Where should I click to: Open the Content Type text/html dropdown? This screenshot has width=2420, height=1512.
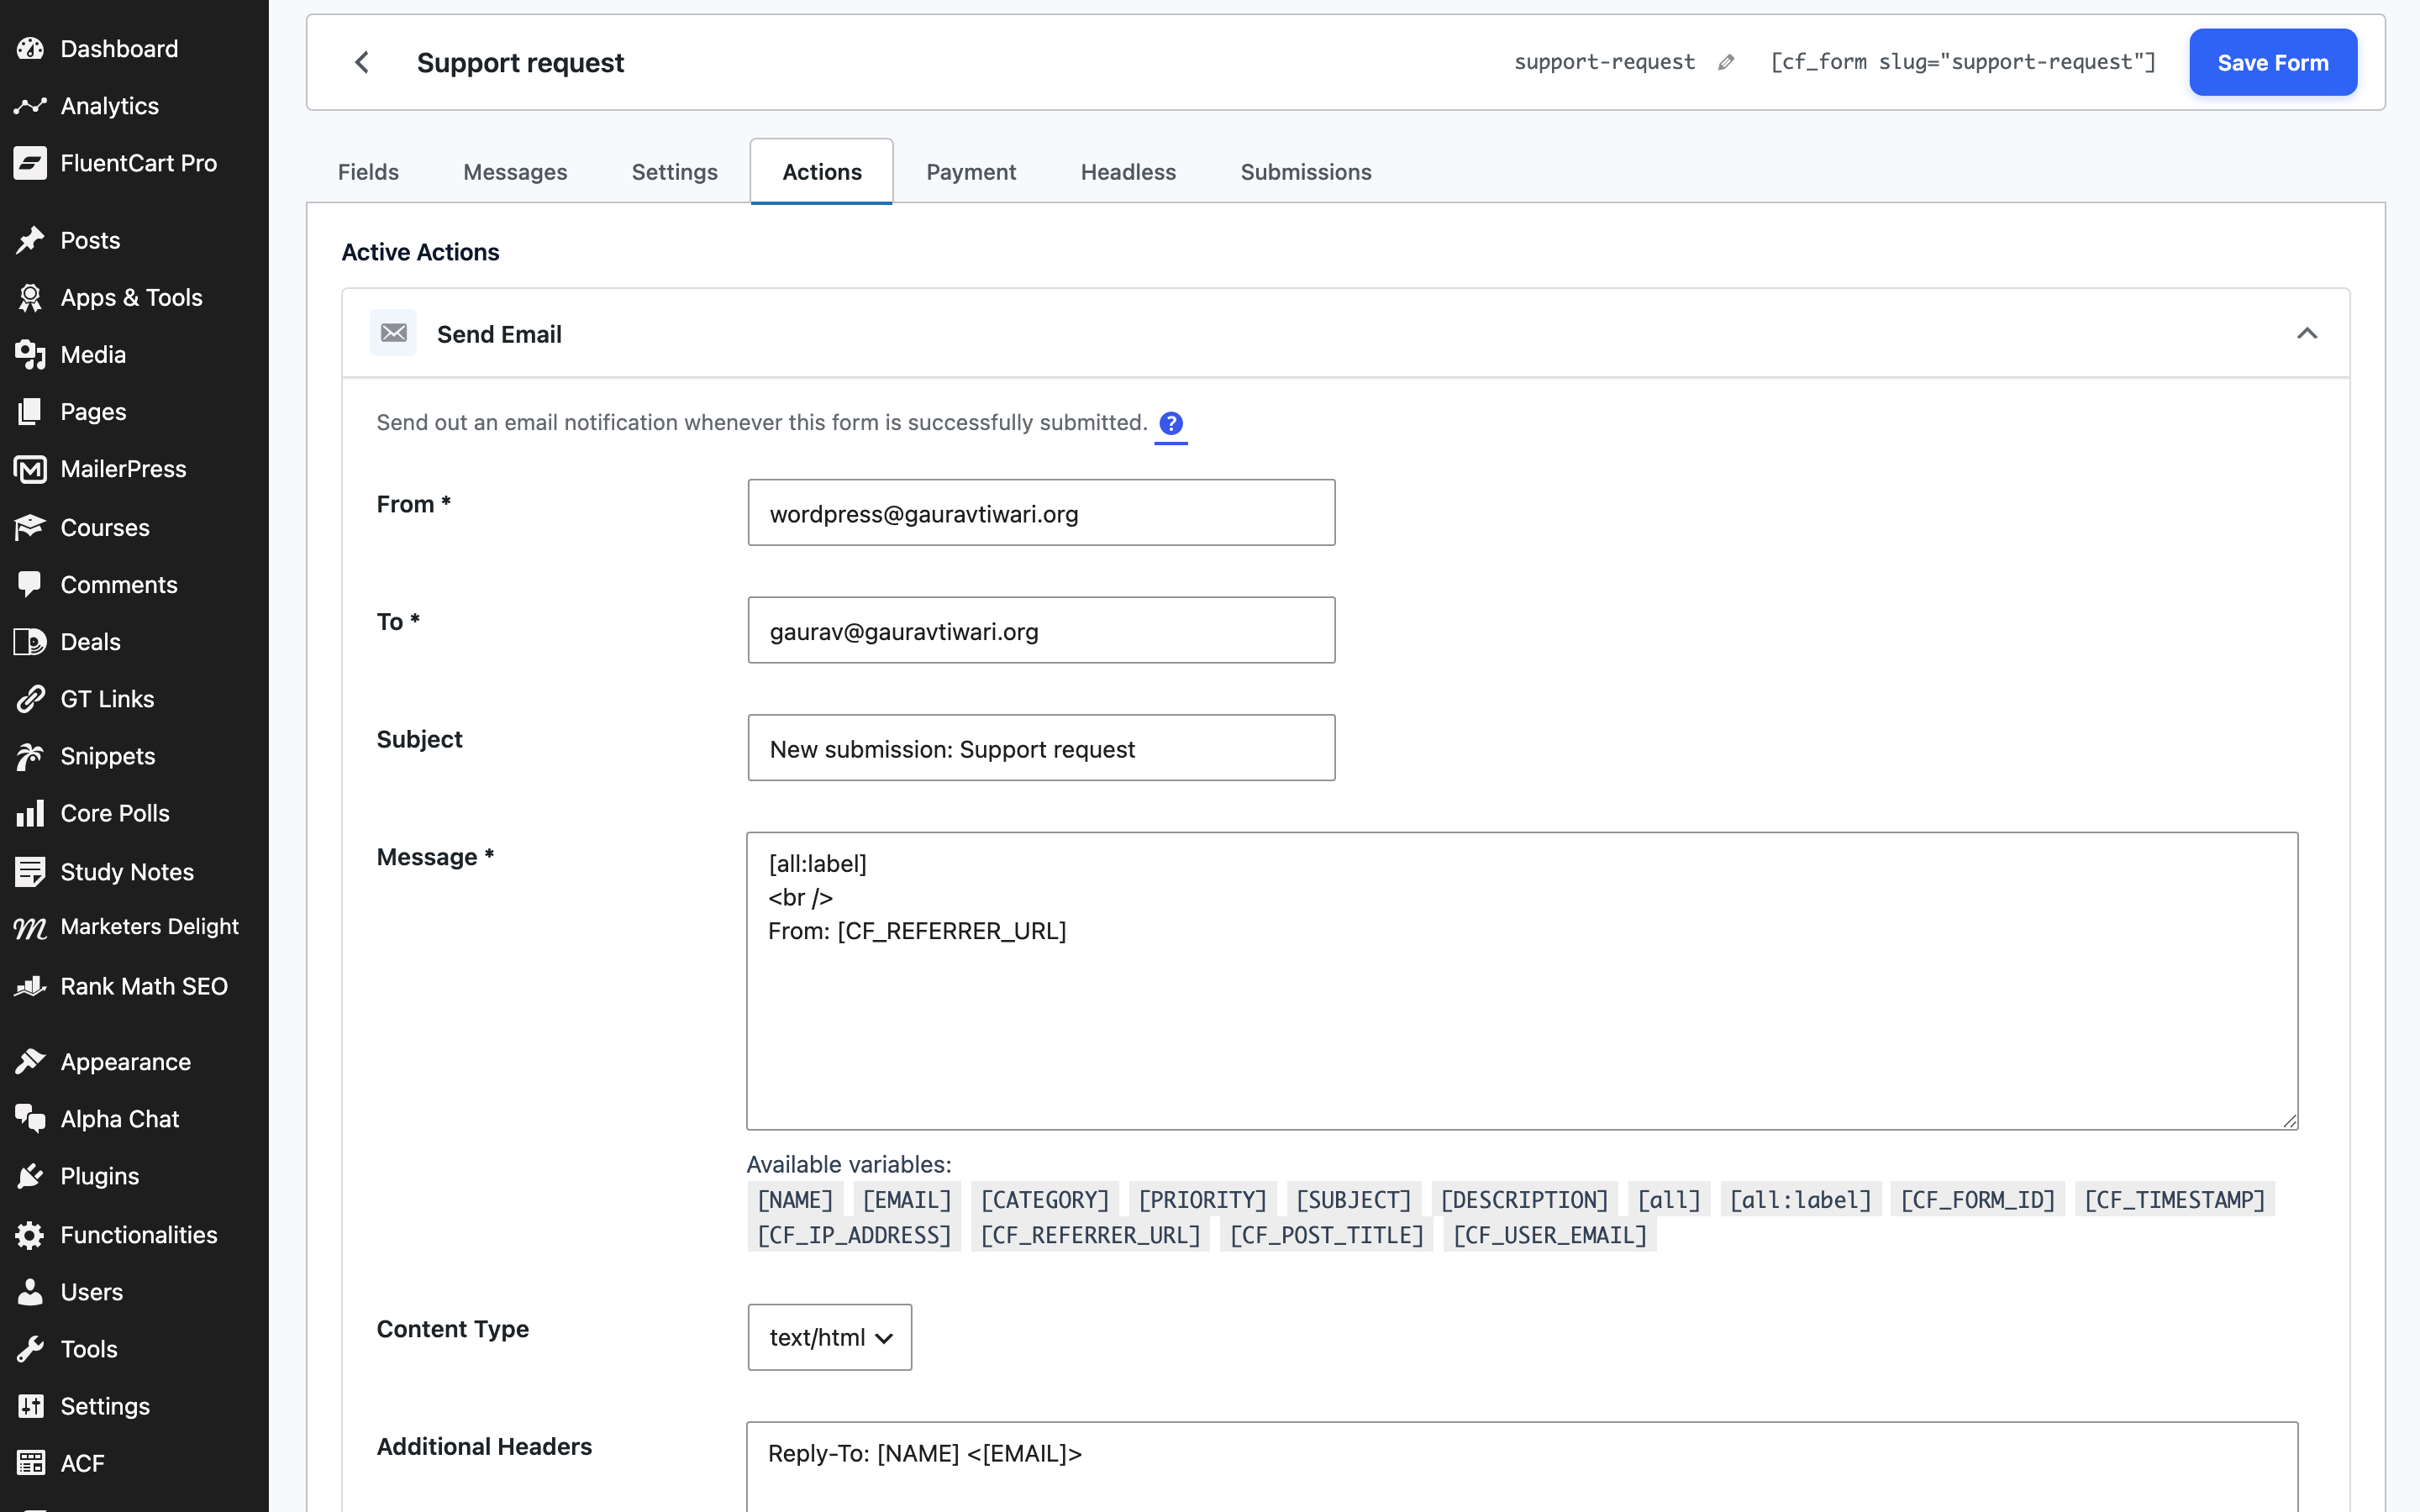tap(829, 1337)
